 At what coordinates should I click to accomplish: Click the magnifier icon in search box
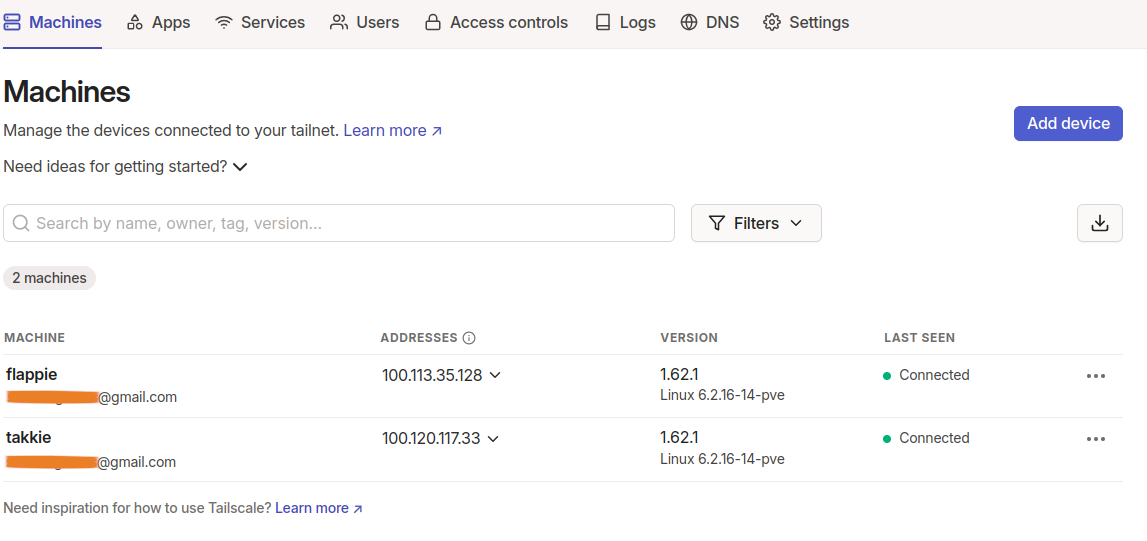click(x=21, y=223)
